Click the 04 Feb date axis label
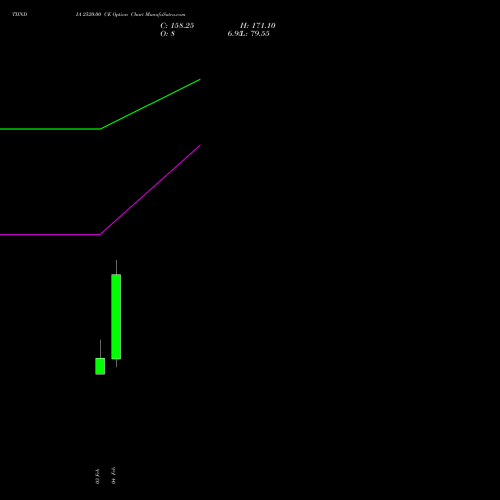 [114, 476]
